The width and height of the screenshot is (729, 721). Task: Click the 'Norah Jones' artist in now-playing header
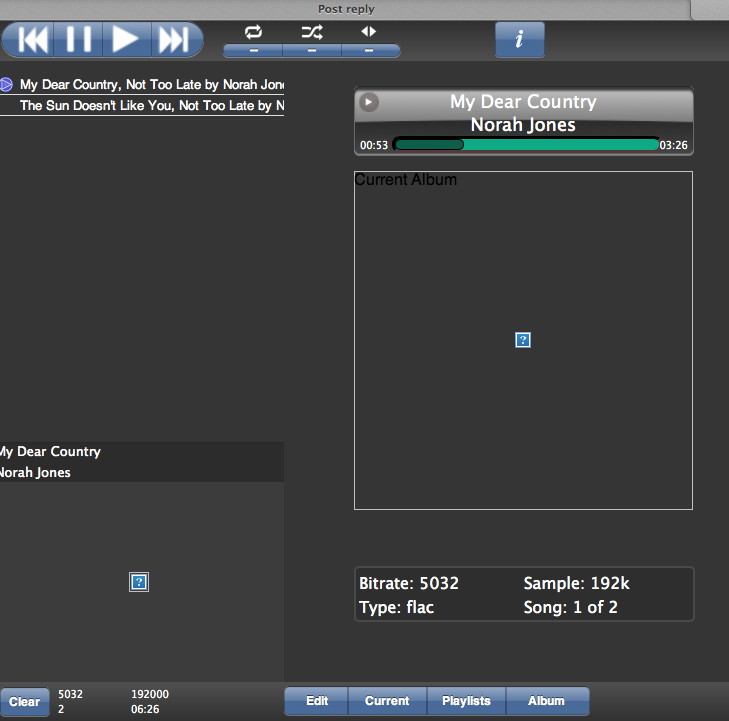(x=523, y=125)
